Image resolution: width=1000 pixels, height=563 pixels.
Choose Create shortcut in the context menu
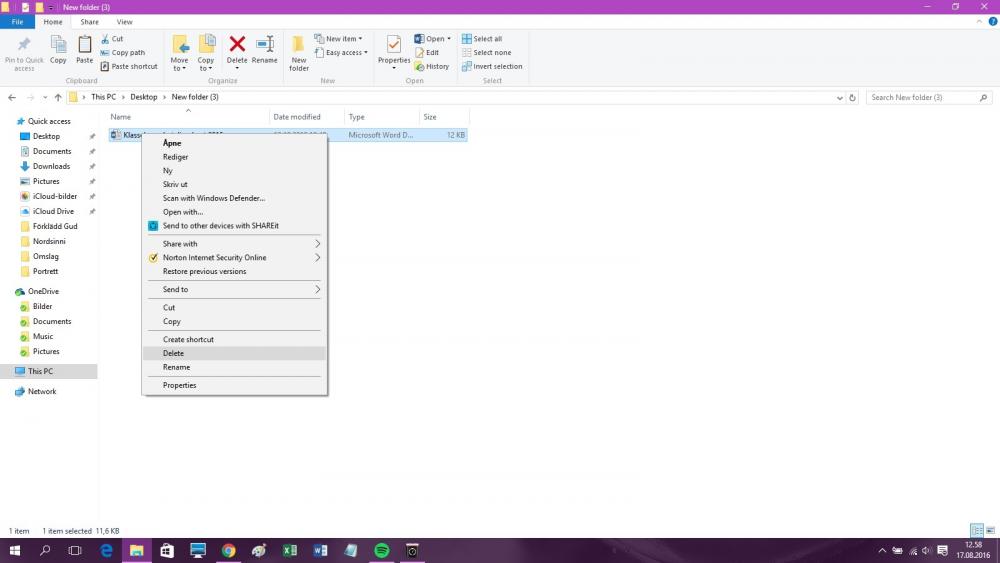click(x=235, y=339)
